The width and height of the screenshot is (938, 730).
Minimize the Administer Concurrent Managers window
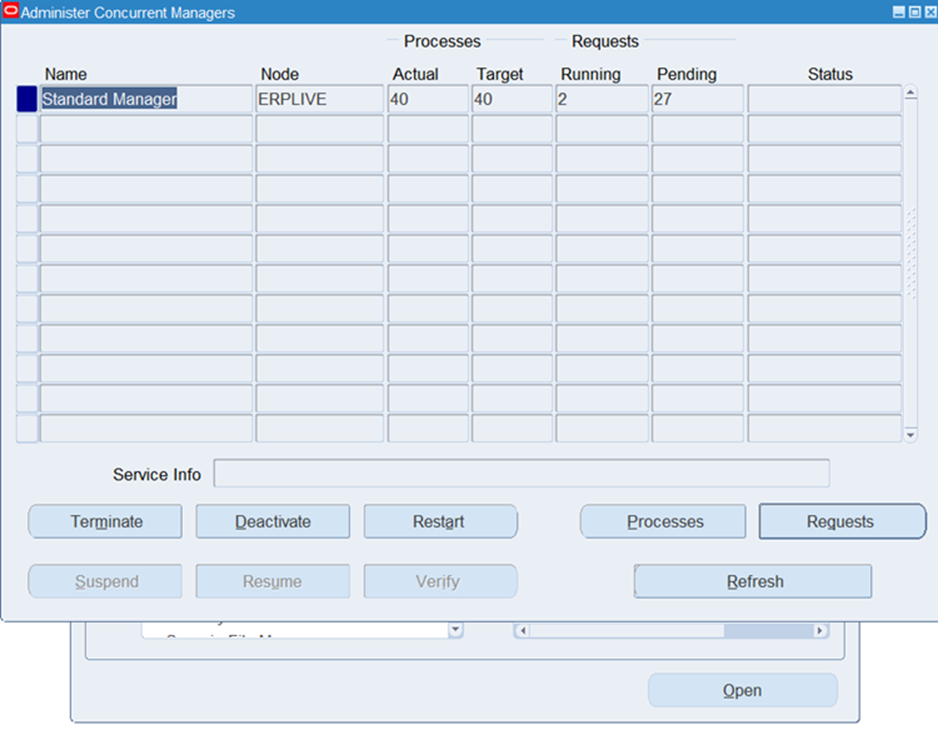(x=899, y=12)
